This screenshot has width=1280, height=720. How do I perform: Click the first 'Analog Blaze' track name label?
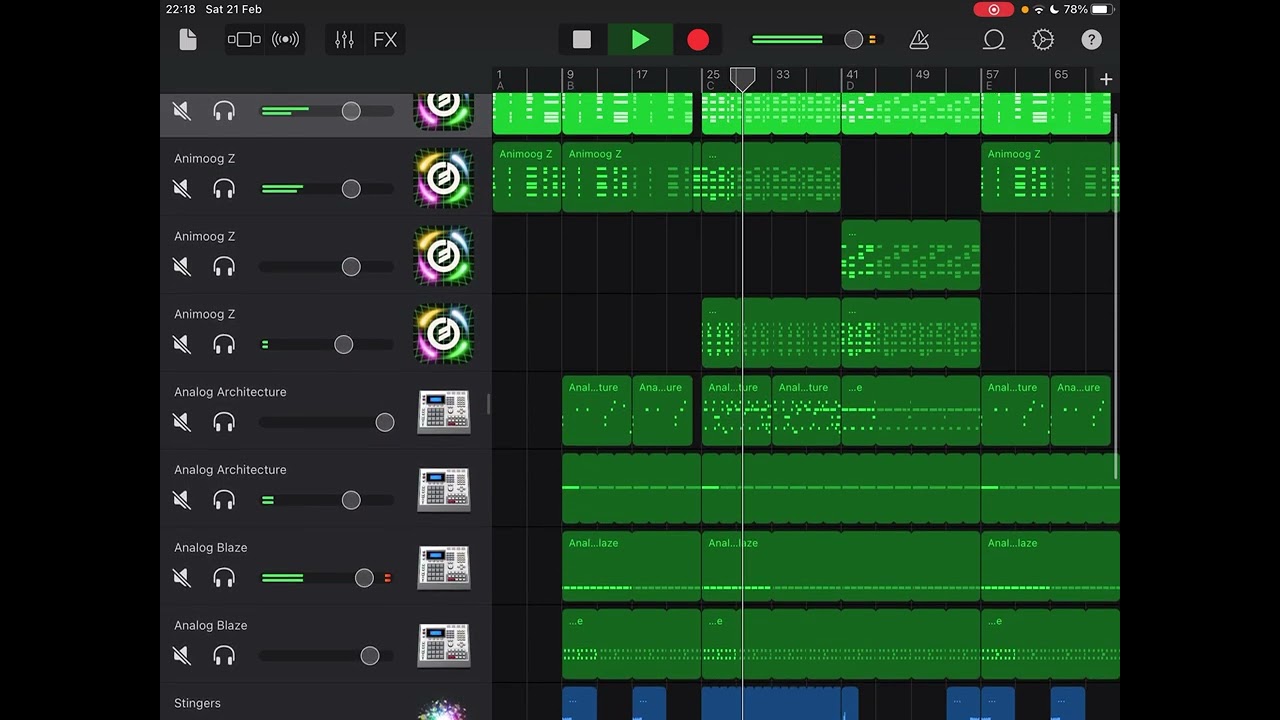click(x=210, y=547)
